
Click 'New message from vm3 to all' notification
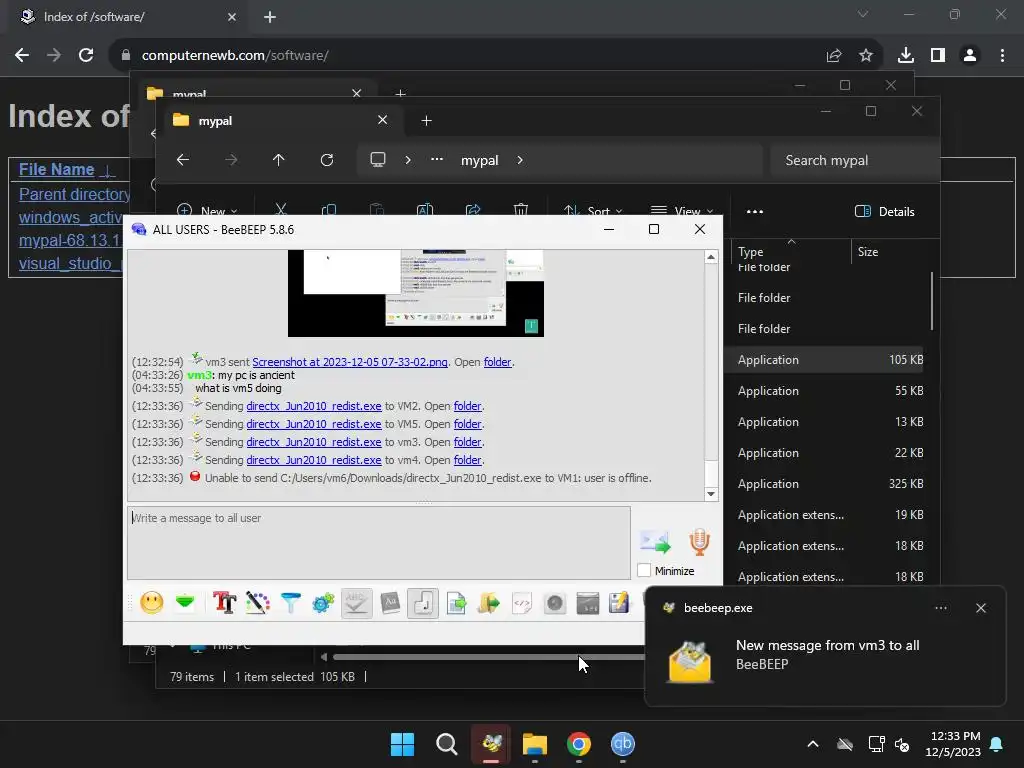pyautogui.click(x=827, y=645)
